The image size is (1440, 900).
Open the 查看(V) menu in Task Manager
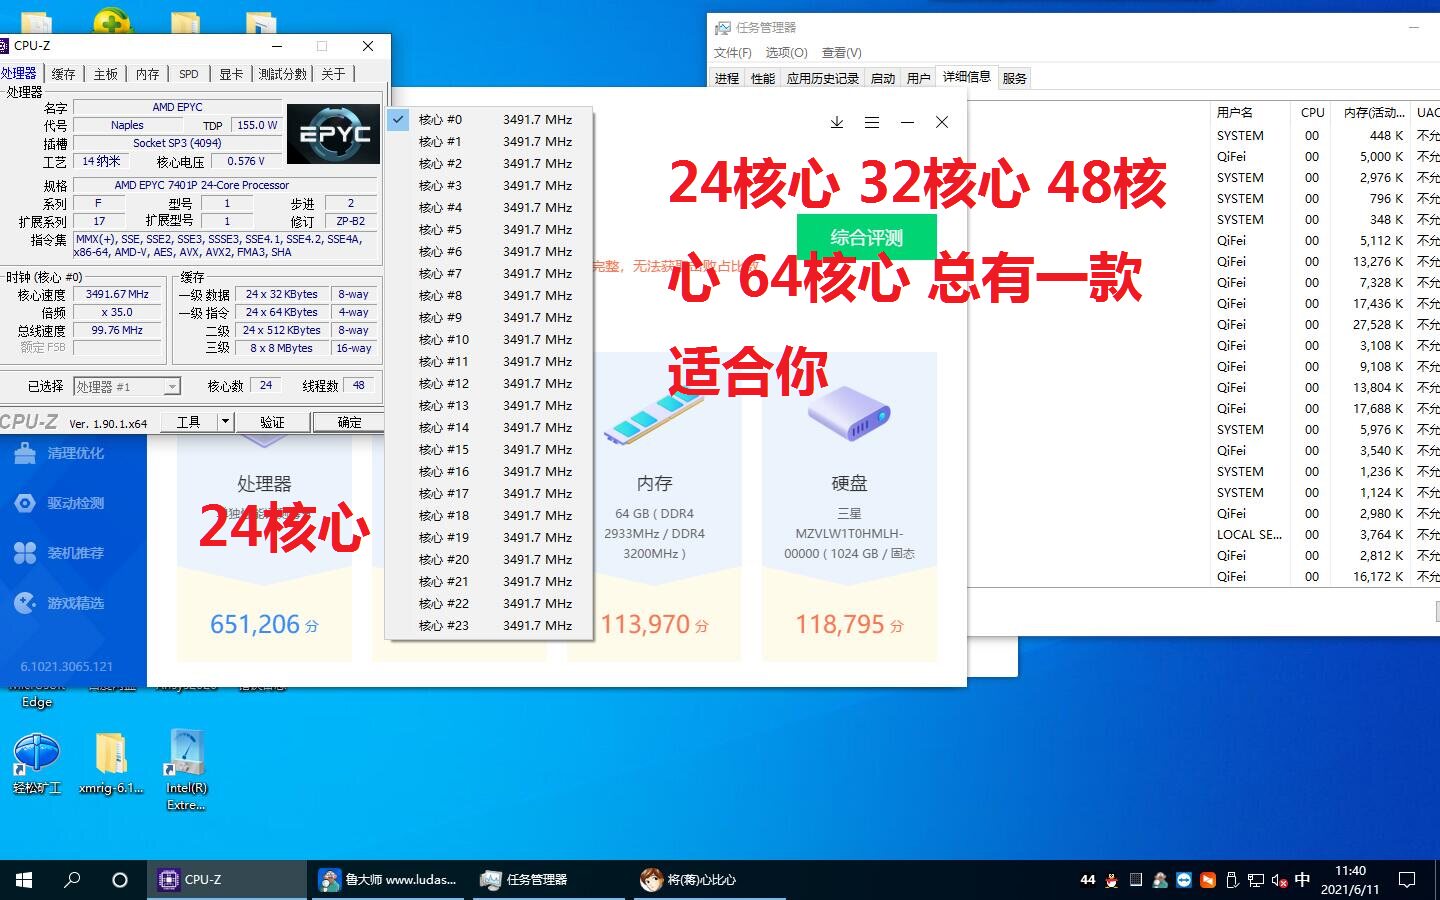tap(841, 53)
